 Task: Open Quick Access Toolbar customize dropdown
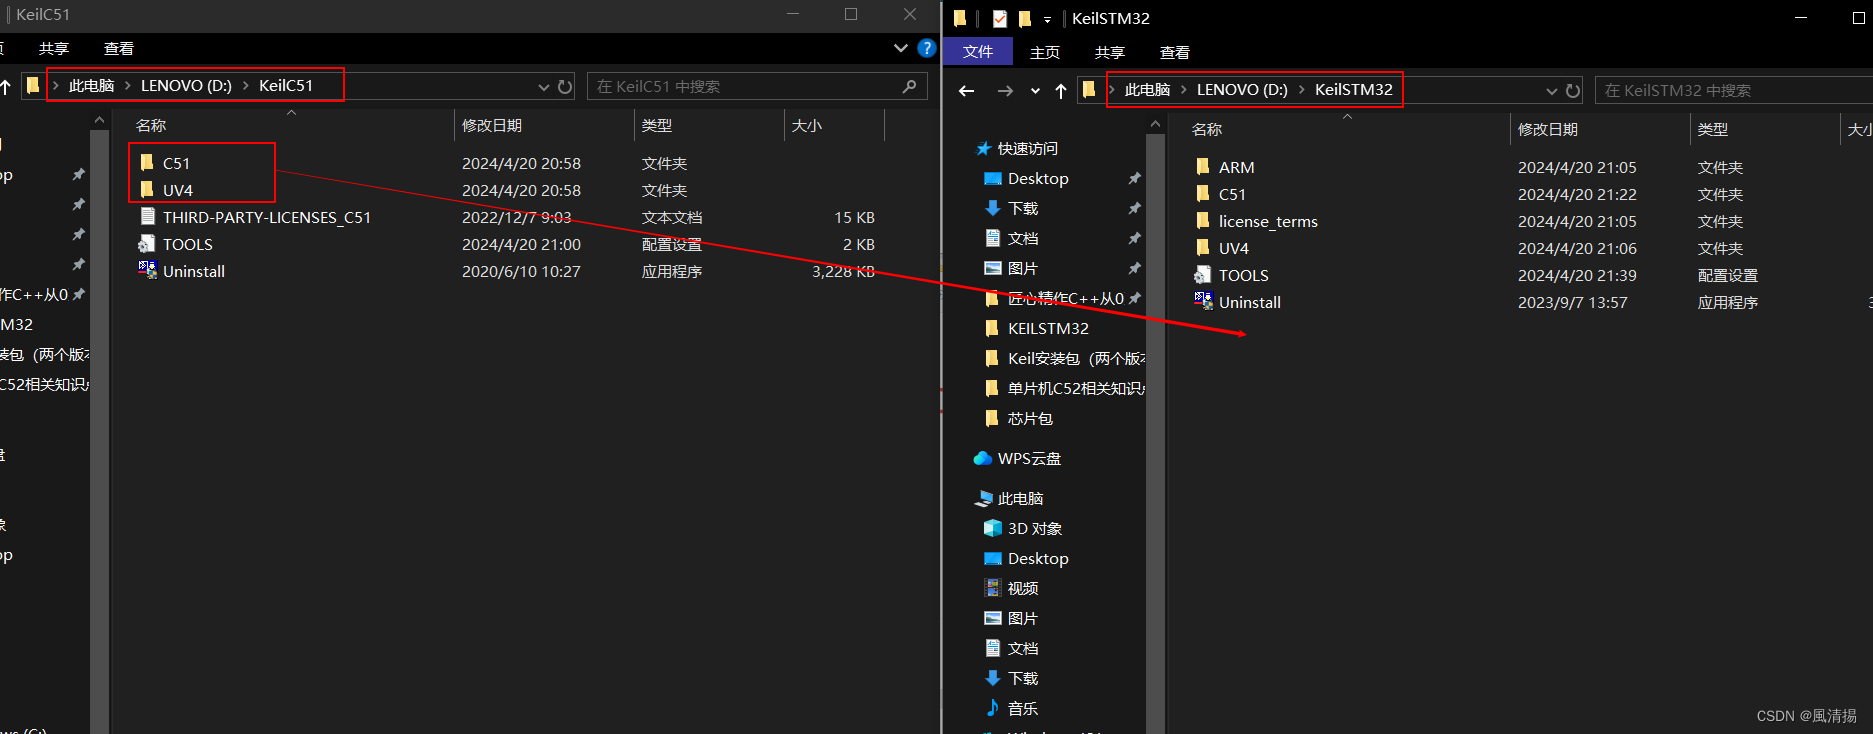coord(1047,19)
